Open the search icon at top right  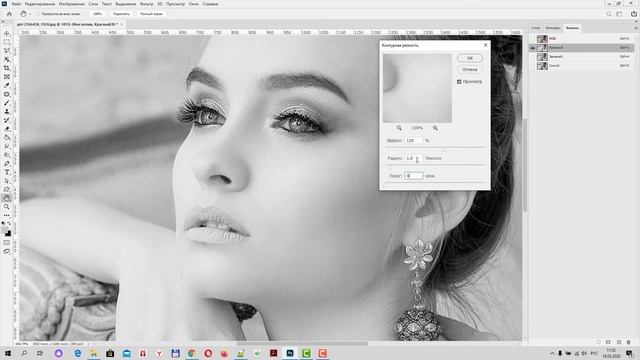(609, 14)
